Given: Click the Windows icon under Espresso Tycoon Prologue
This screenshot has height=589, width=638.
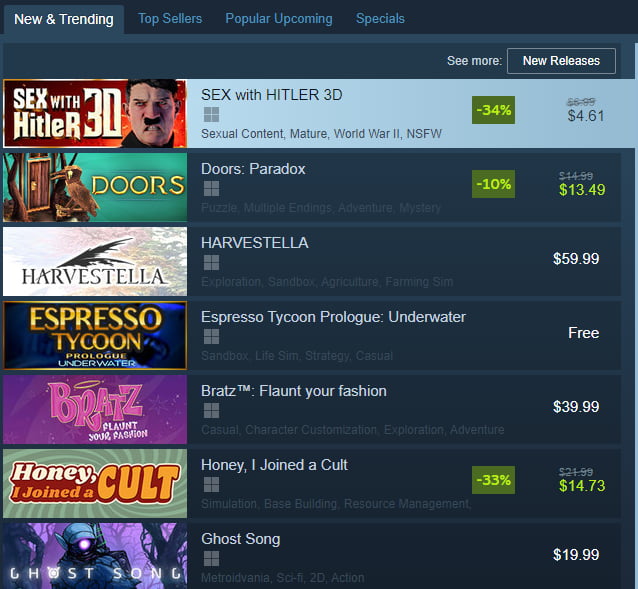Looking at the screenshot, I should click(211, 337).
